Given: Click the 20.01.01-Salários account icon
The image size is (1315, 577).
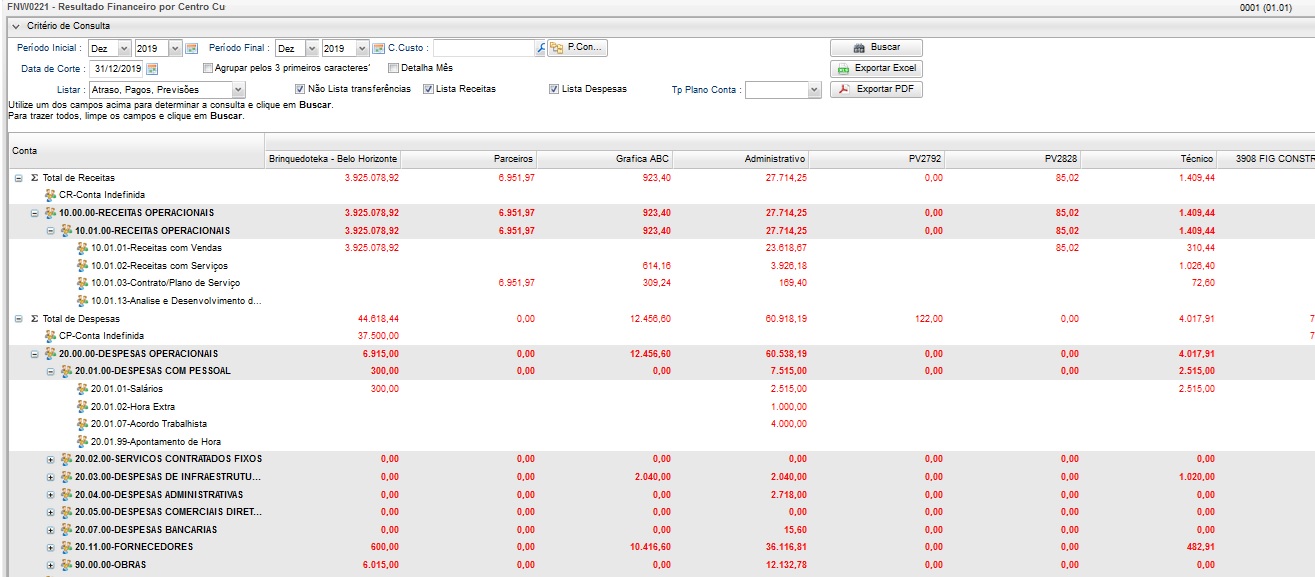Looking at the screenshot, I should 82,389.
